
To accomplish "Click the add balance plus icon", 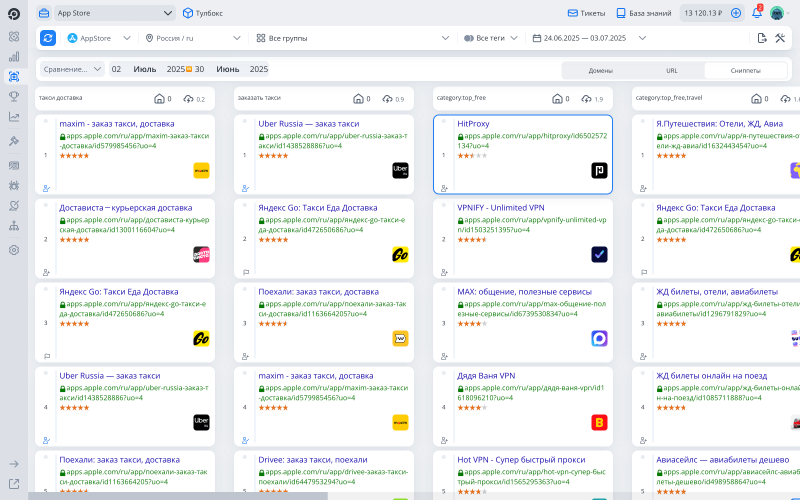I will click(x=736, y=13).
